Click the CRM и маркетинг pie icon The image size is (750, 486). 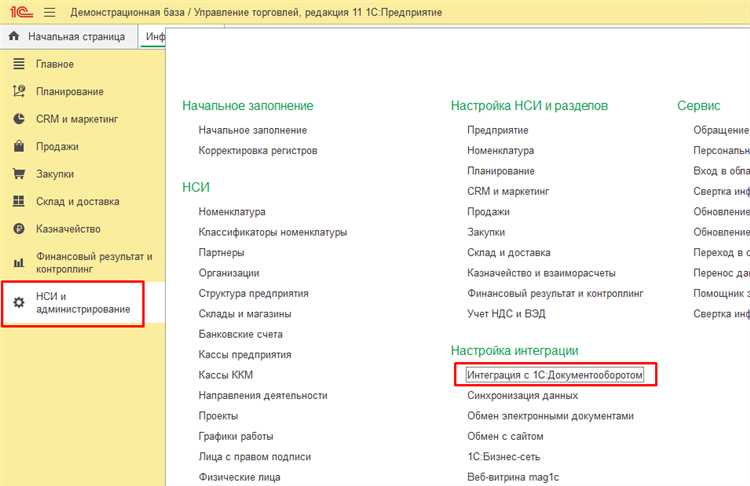click(x=19, y=119)
